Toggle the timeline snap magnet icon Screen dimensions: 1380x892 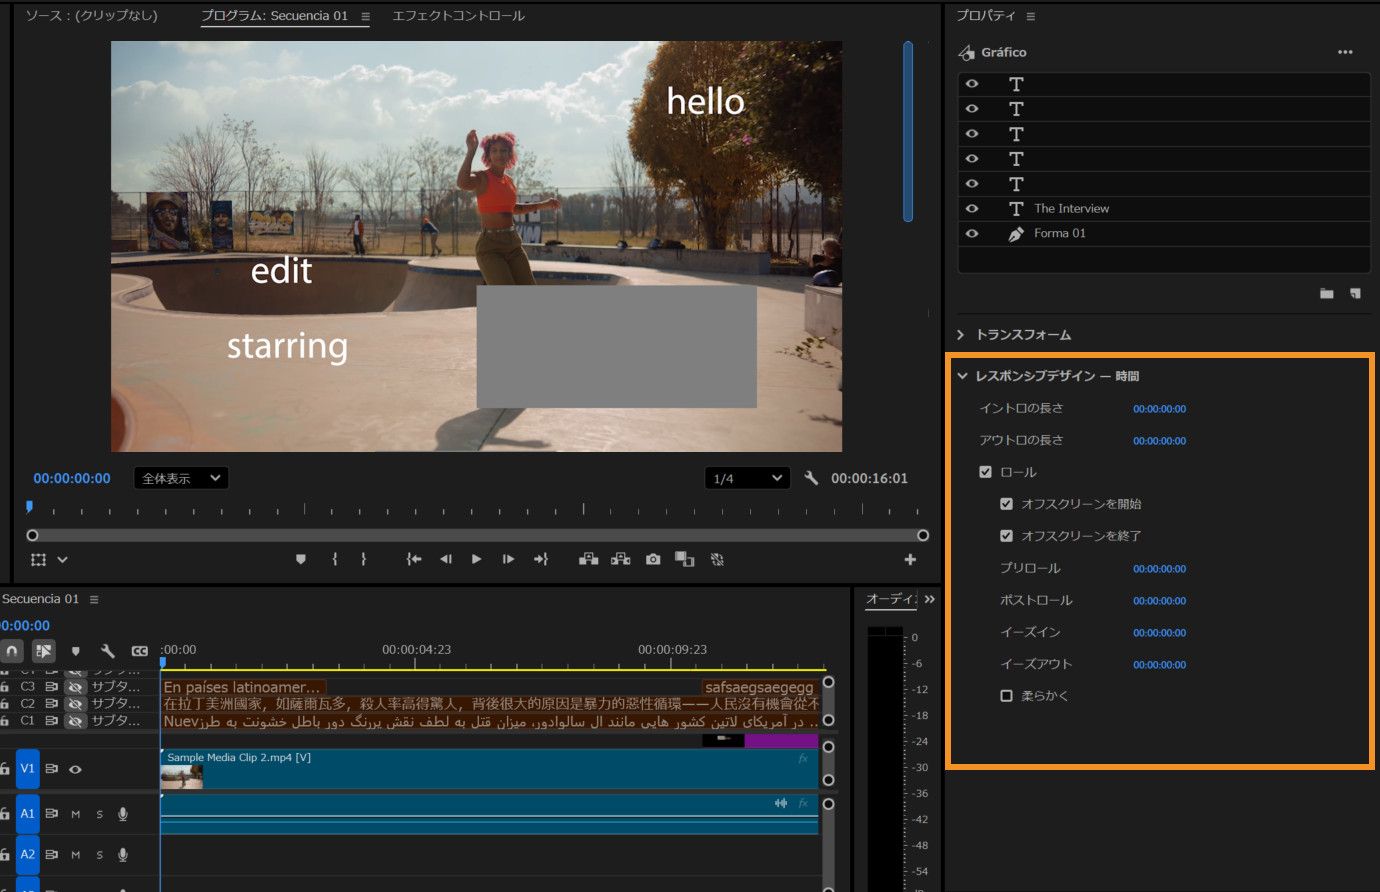(x=12, y=651)
